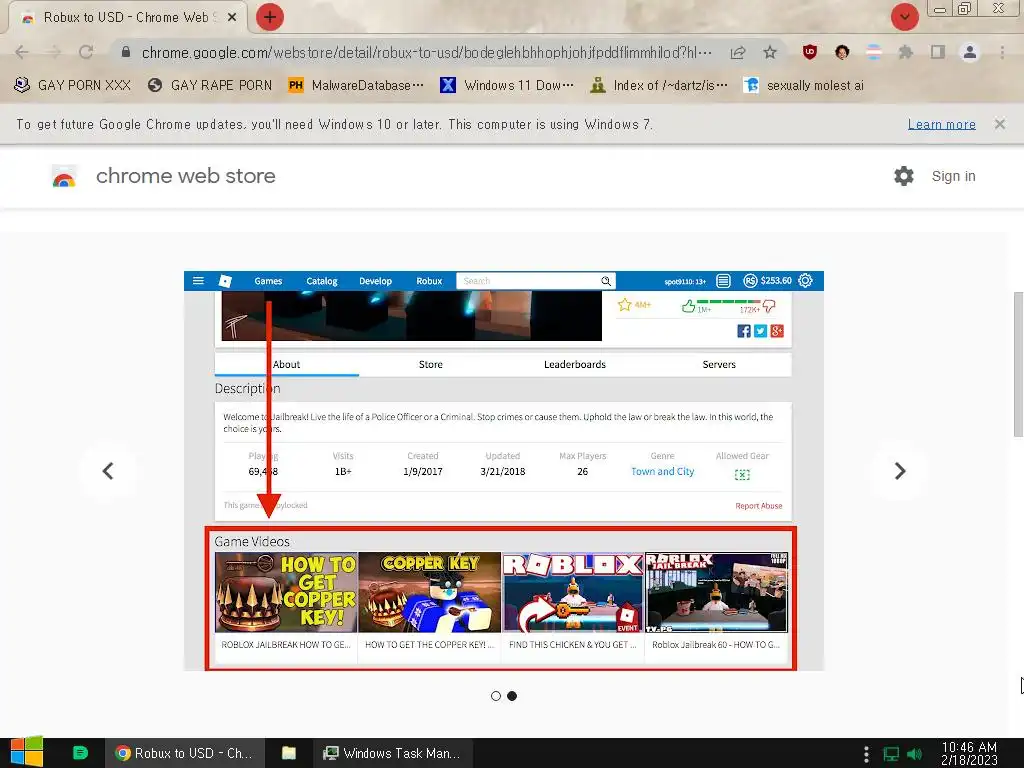This screenshot has width=1024, height=768.
Task: Click the Learn more update link
Action: pyautogui.click(x=942, y=124)
